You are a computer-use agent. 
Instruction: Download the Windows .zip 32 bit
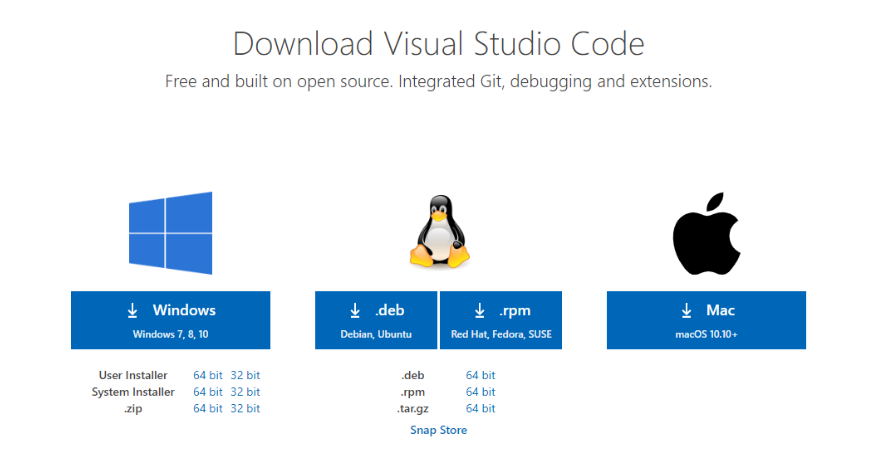[x=245, y=408]
